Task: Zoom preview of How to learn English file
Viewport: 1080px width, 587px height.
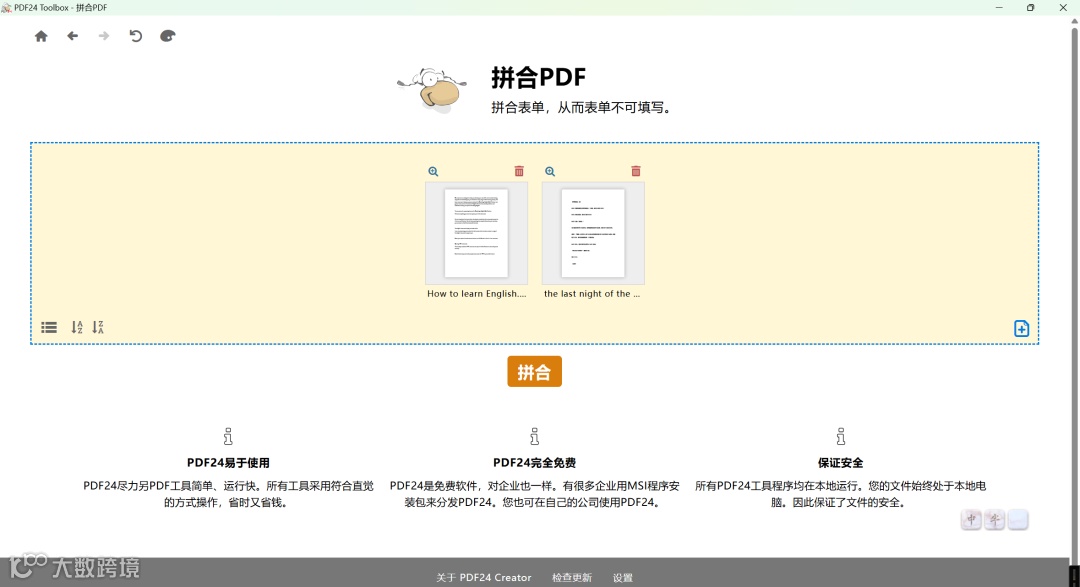Action: pyautogui.click(x=433, y=172)
